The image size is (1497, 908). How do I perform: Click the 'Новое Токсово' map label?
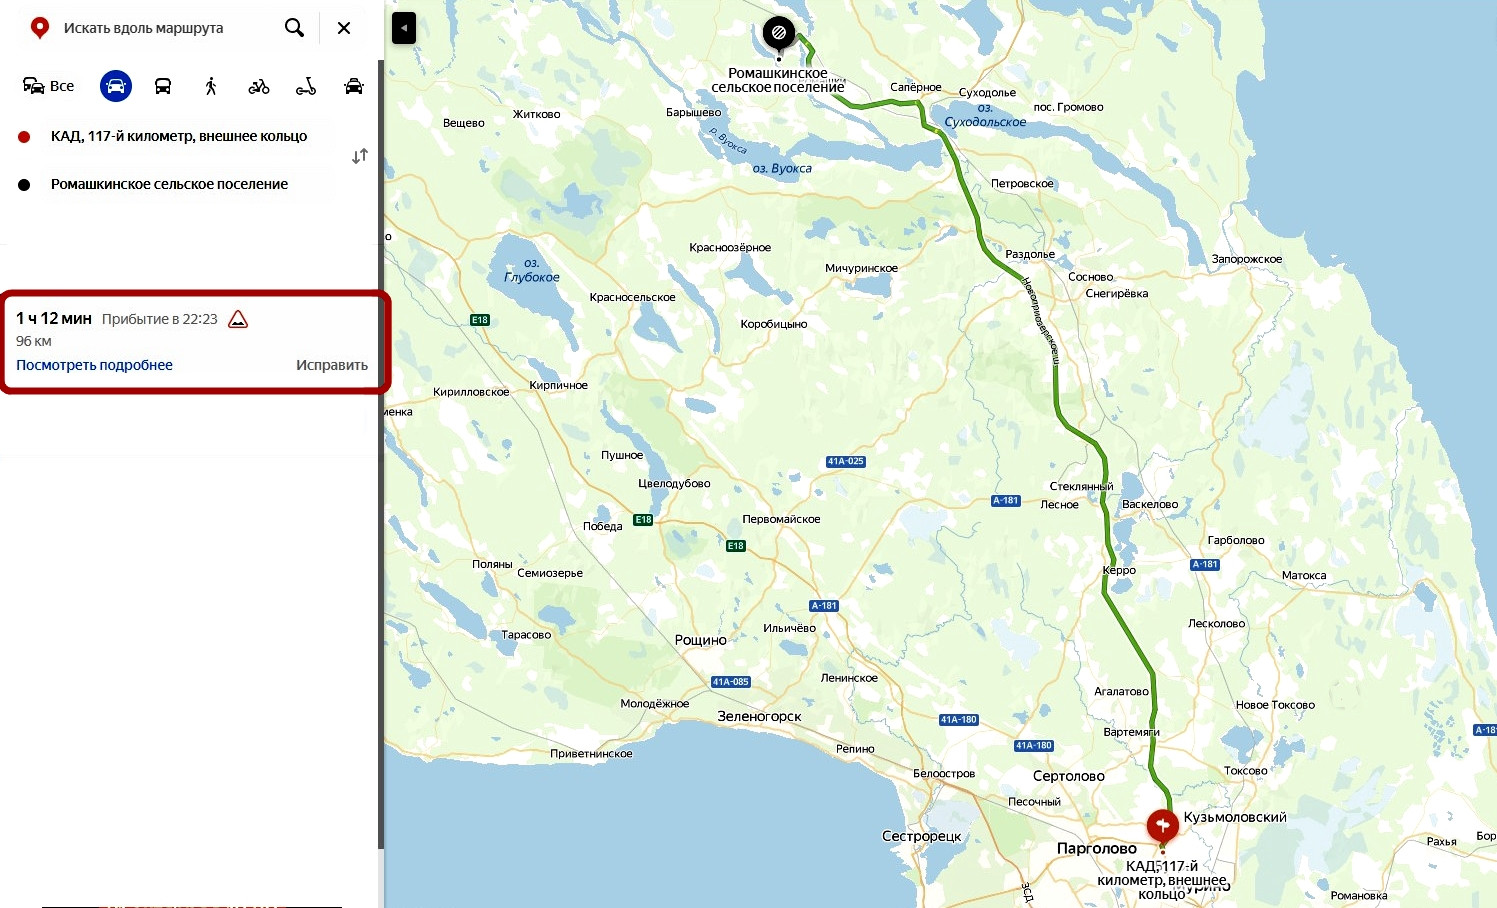[x=1275, y=705]
